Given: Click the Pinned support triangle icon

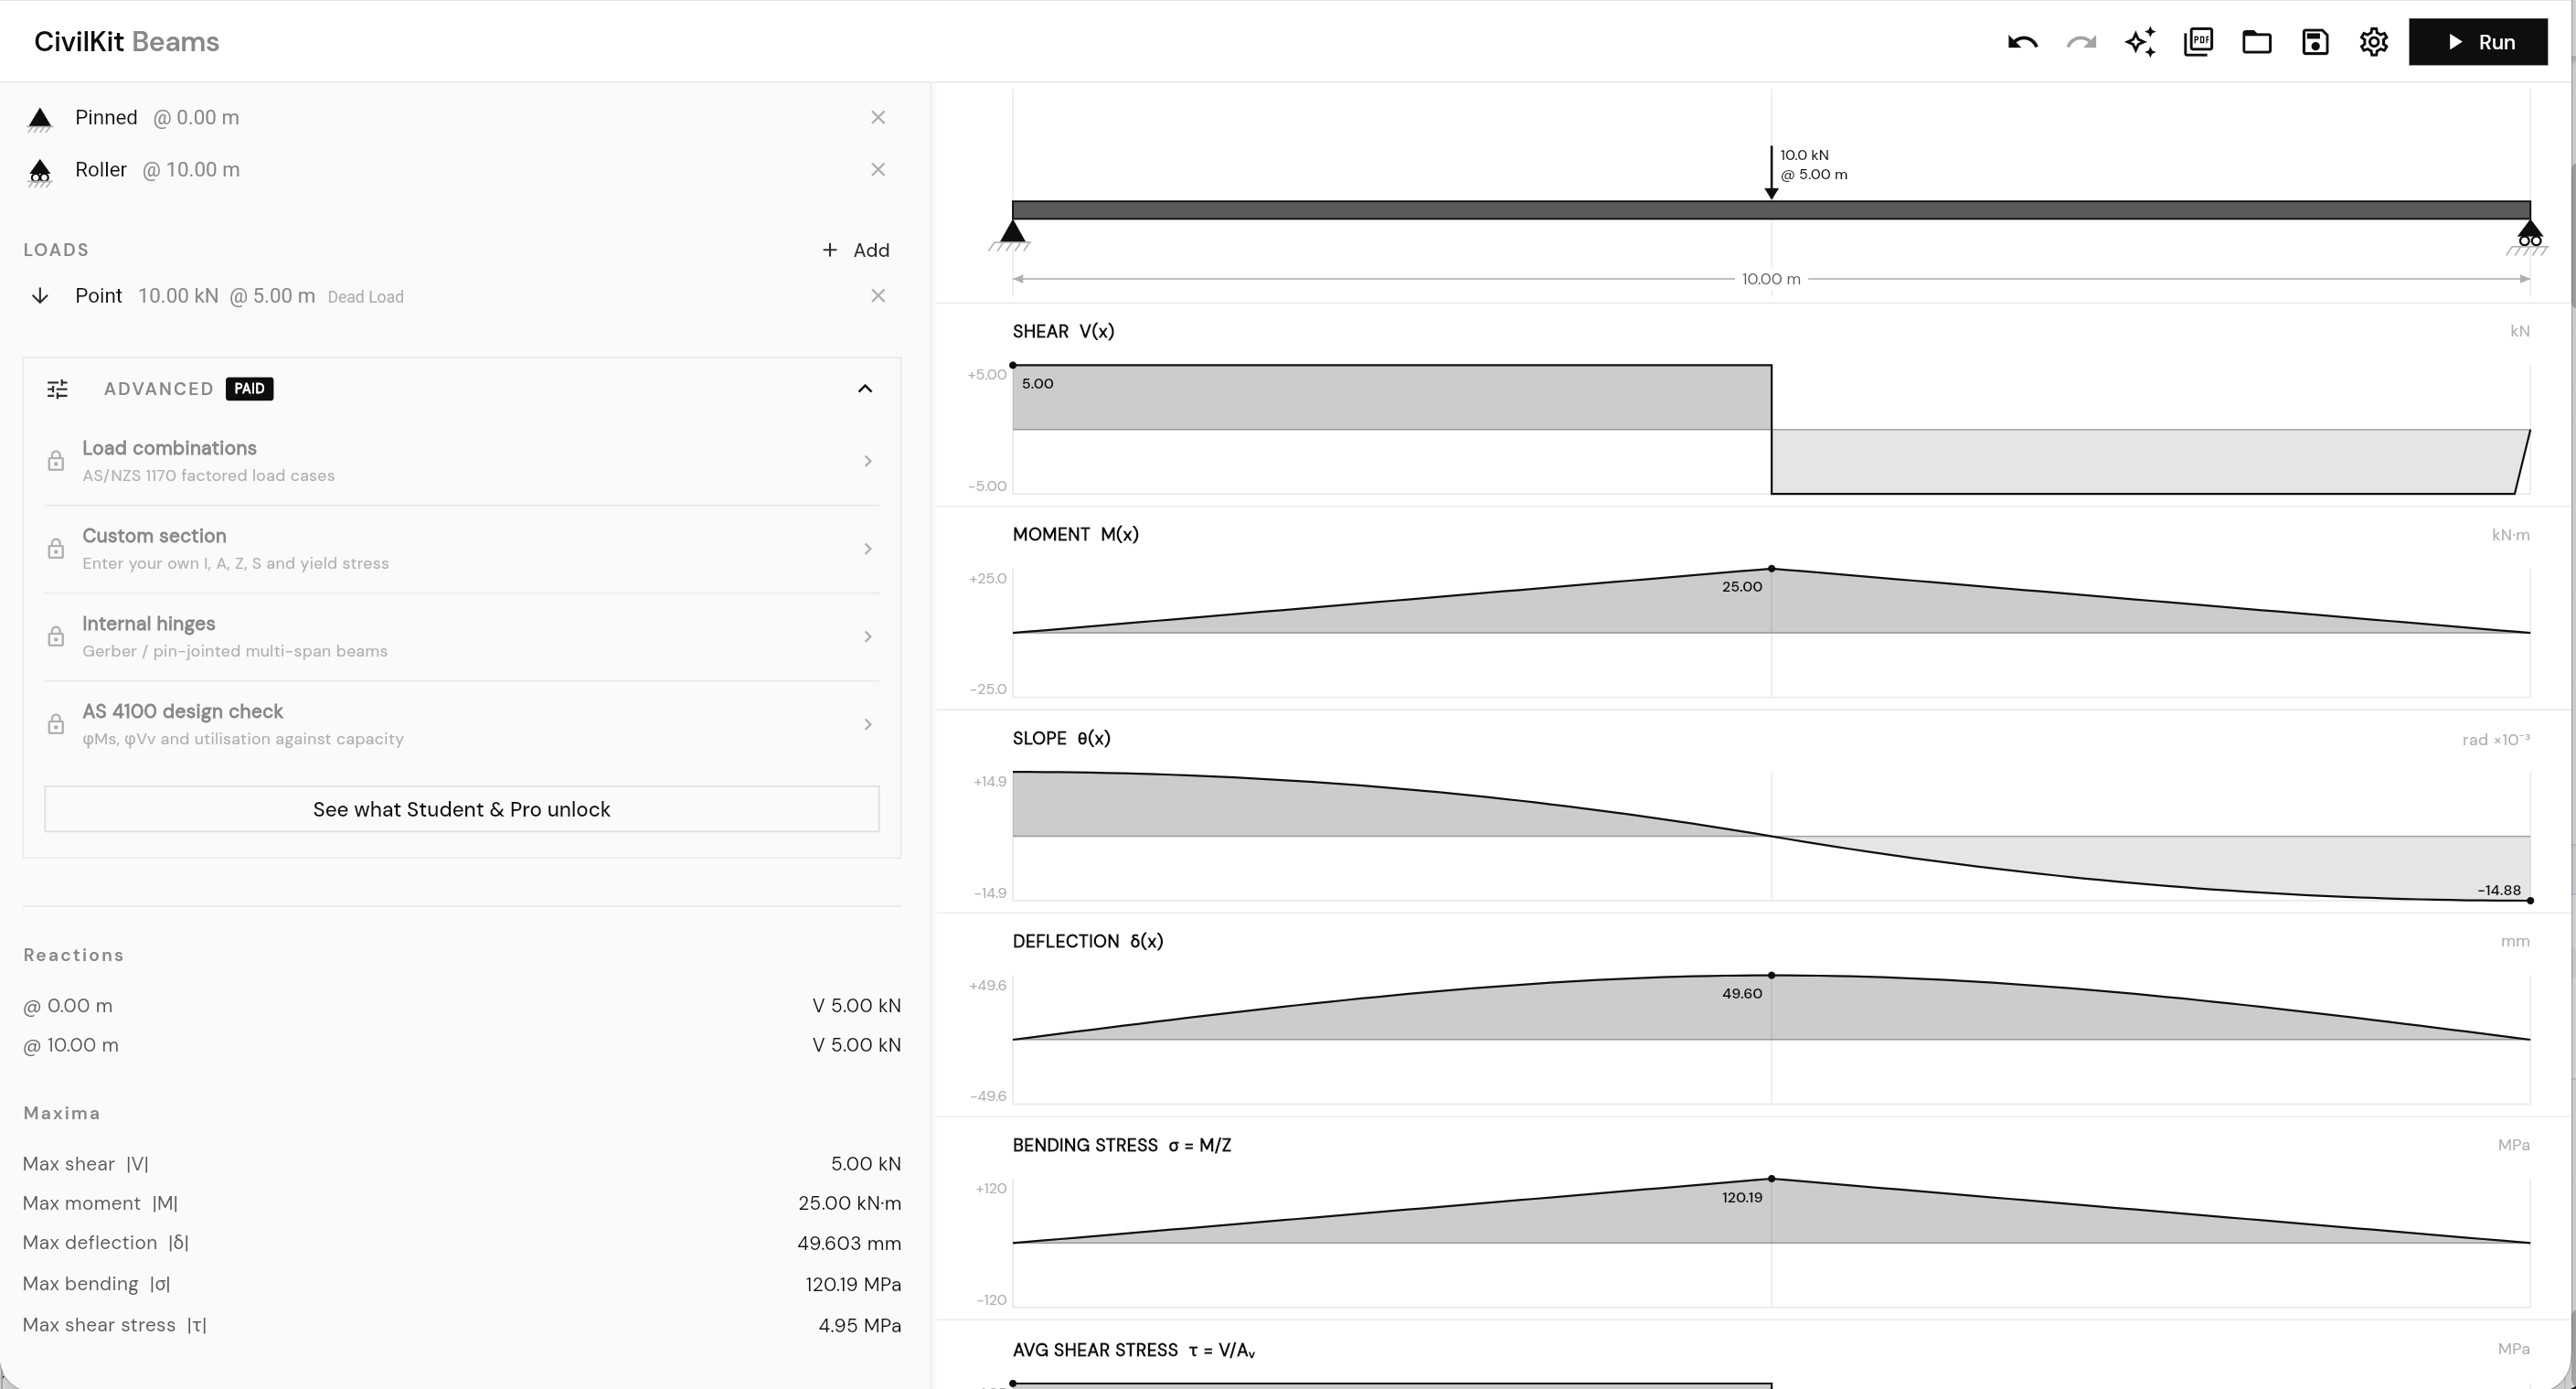Looking at the screenshot, I should (x=40, y=120).
